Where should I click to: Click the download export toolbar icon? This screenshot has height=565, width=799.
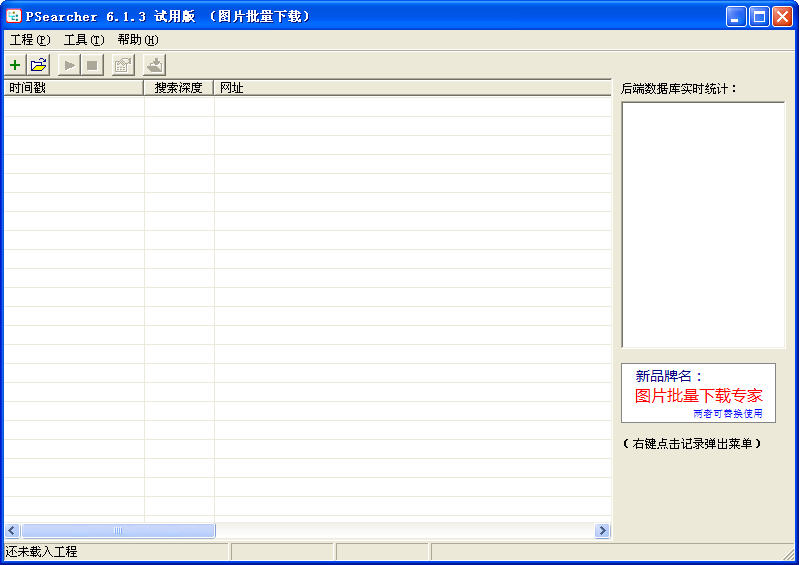(154, 65)
